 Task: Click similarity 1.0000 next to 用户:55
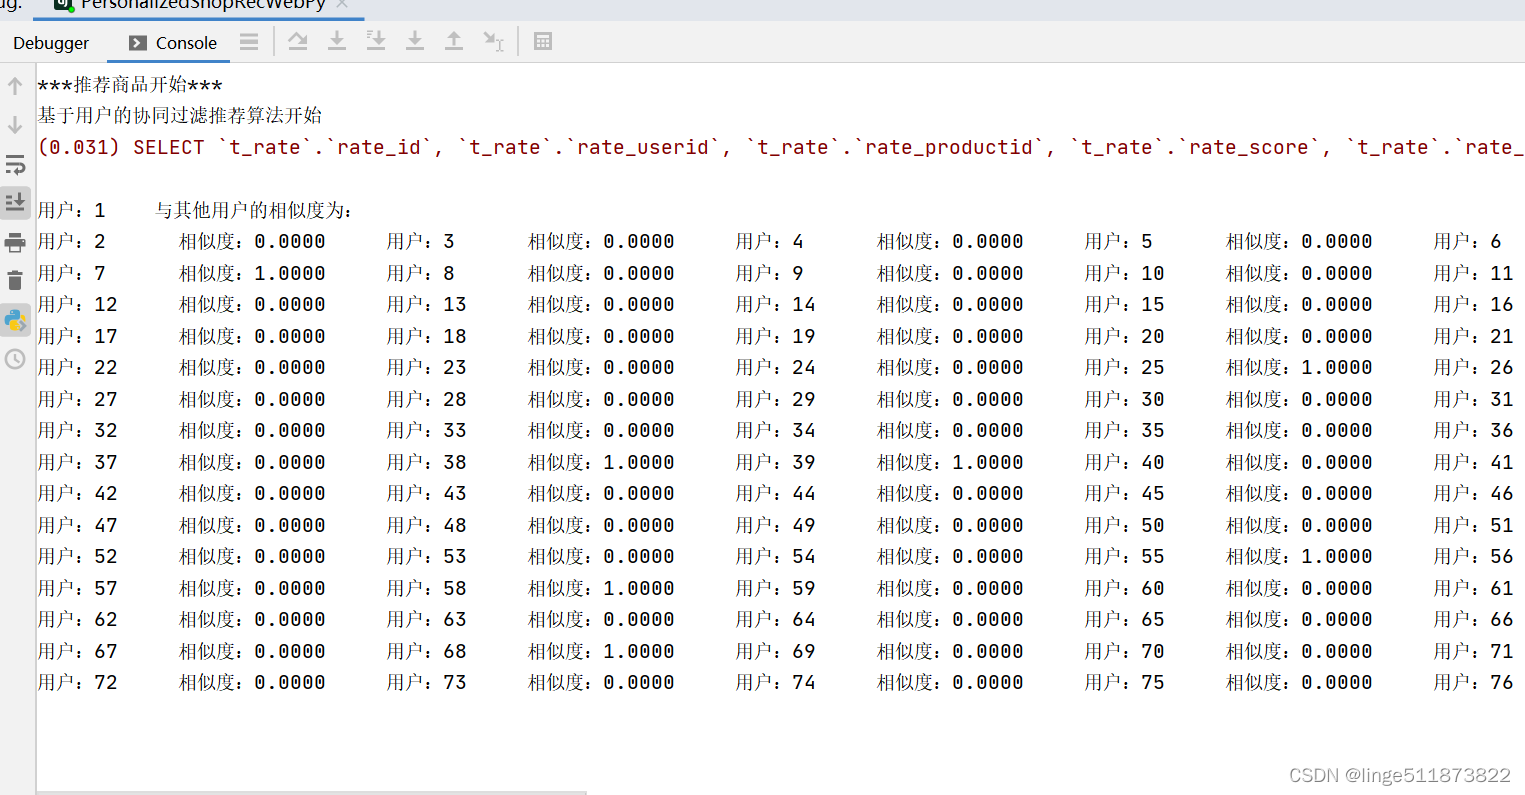[1337, 556]
